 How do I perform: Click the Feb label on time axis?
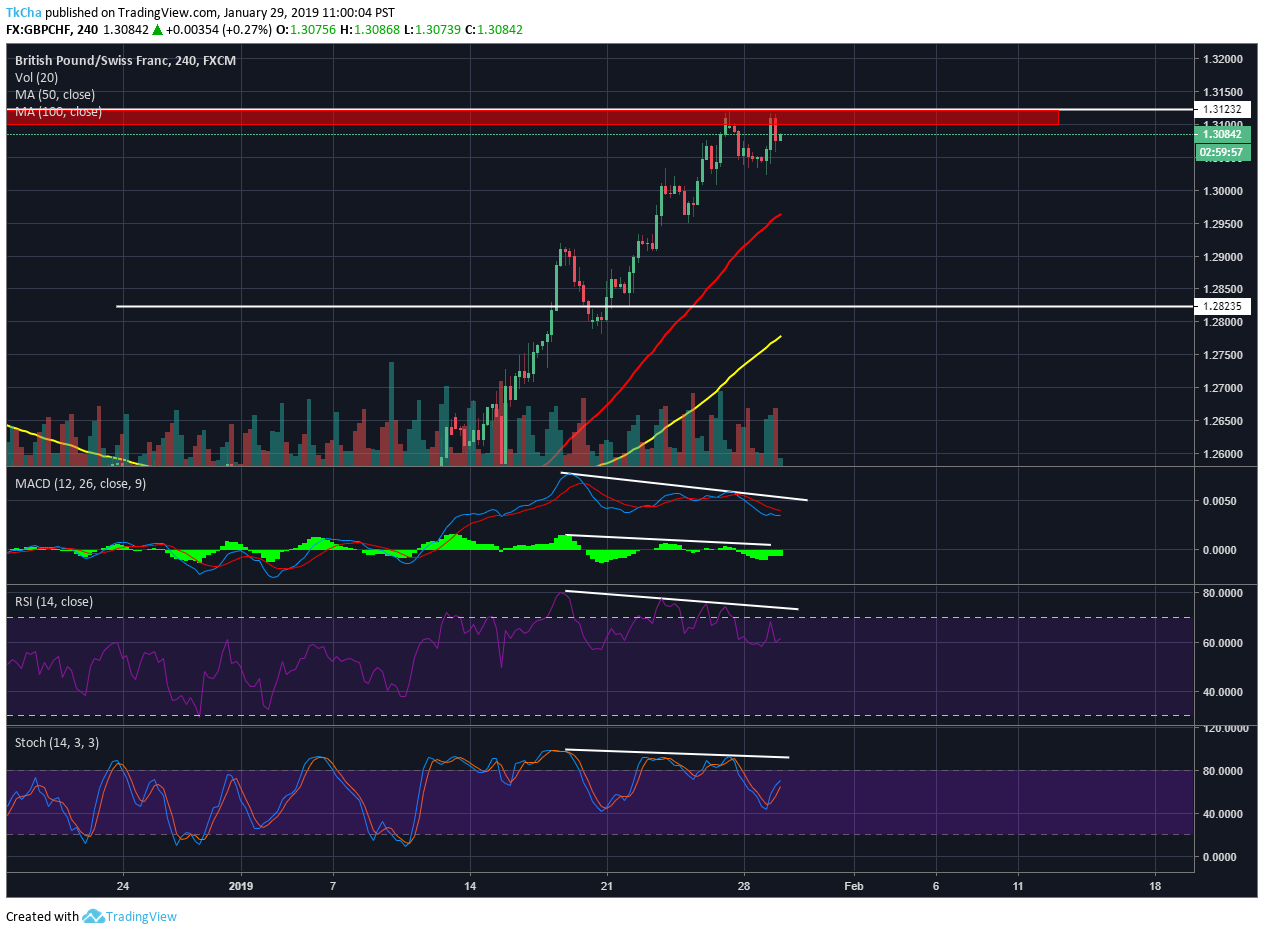pos(853,886)
